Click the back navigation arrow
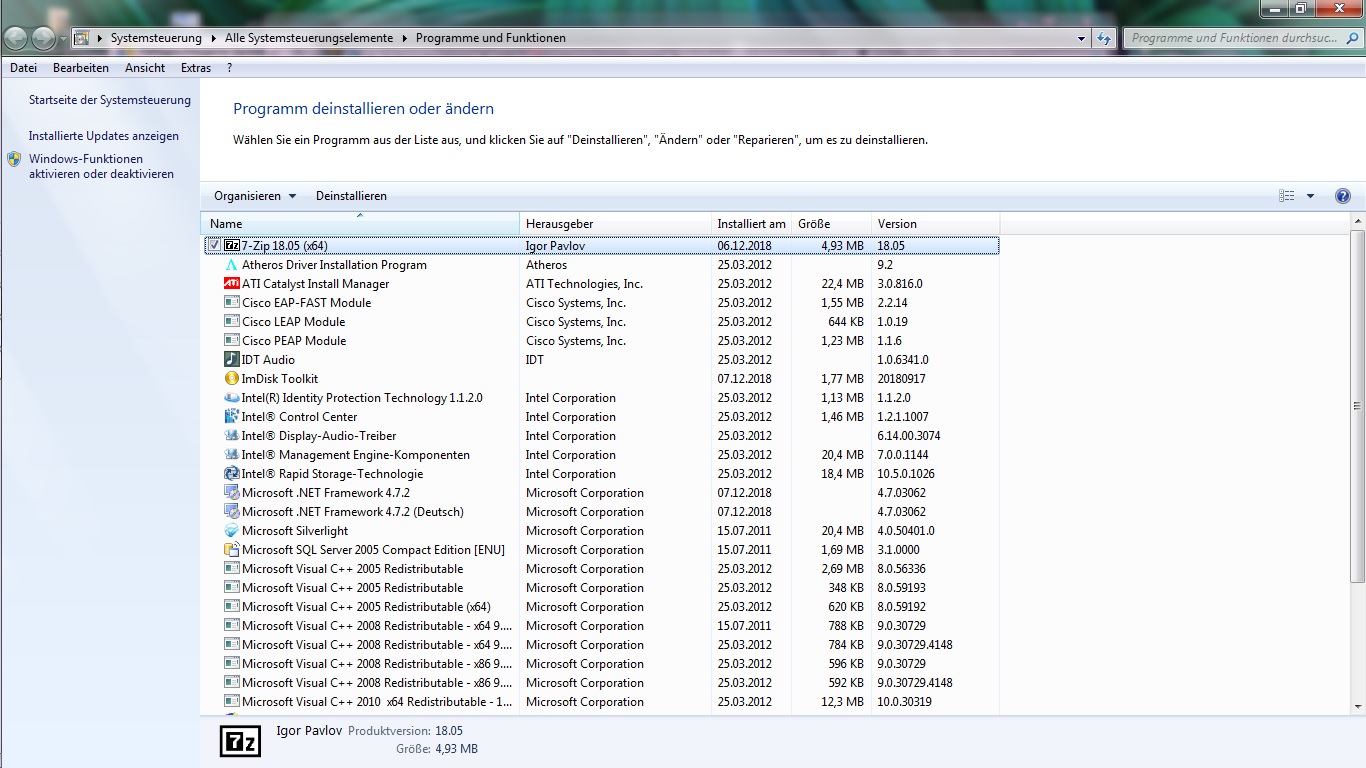The width and height of the screenshot is (1366, 768). tap(16, 38)
